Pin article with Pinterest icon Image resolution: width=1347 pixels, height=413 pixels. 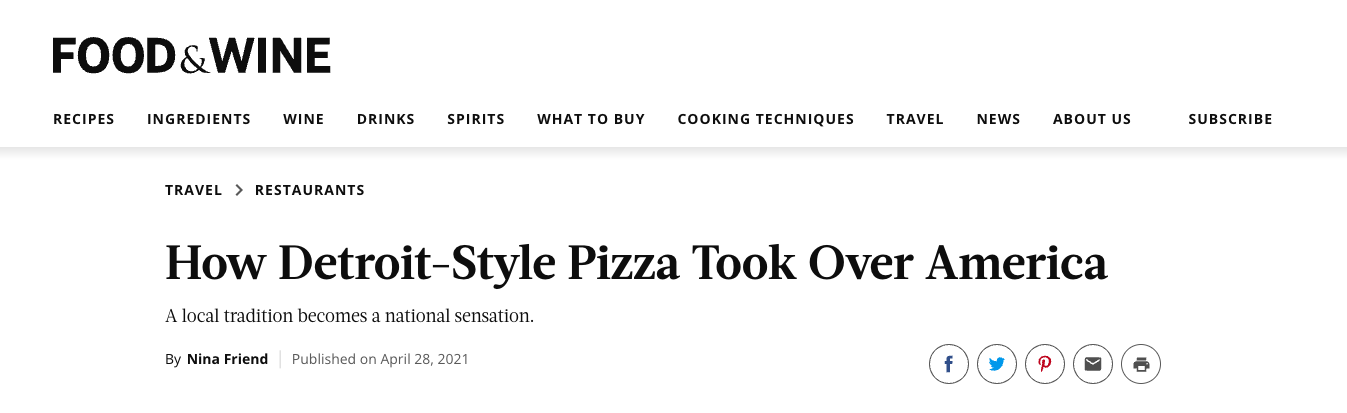click(1045, 364)
